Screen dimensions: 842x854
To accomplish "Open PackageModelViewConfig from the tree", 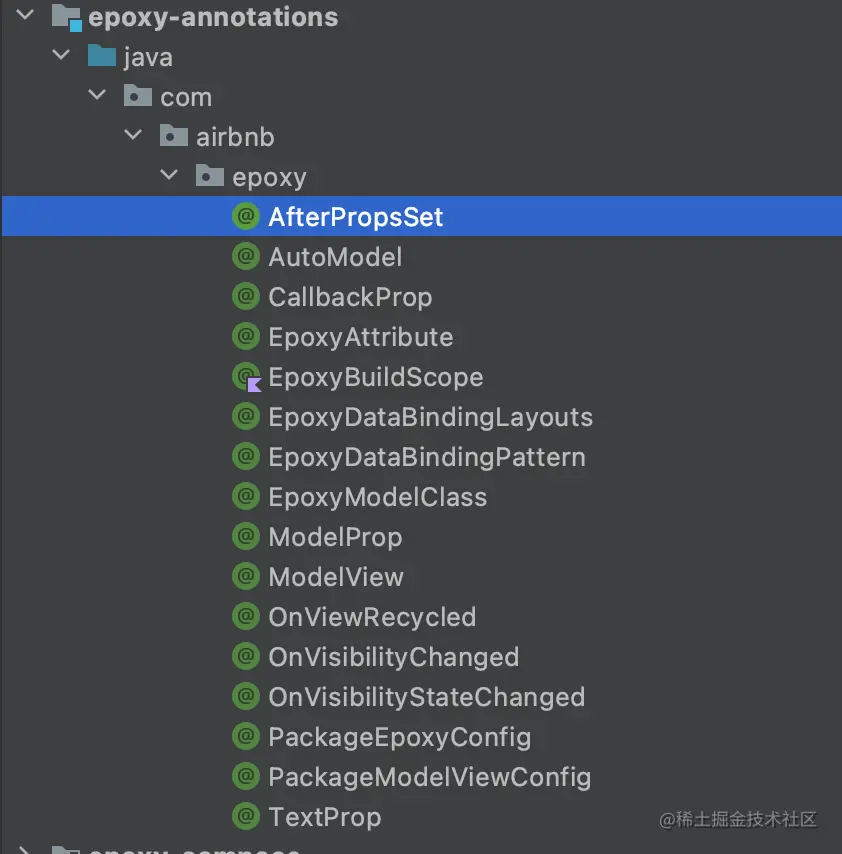I will pos(429,777).
